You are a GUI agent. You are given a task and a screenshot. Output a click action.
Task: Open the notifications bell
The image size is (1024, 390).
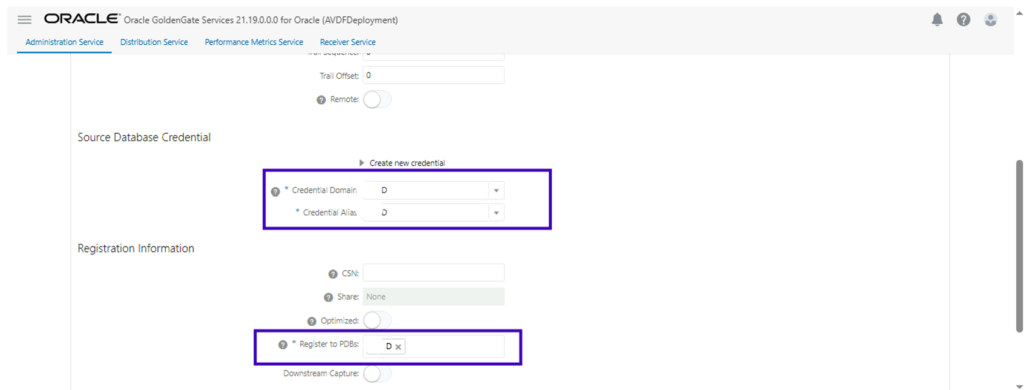937,20
